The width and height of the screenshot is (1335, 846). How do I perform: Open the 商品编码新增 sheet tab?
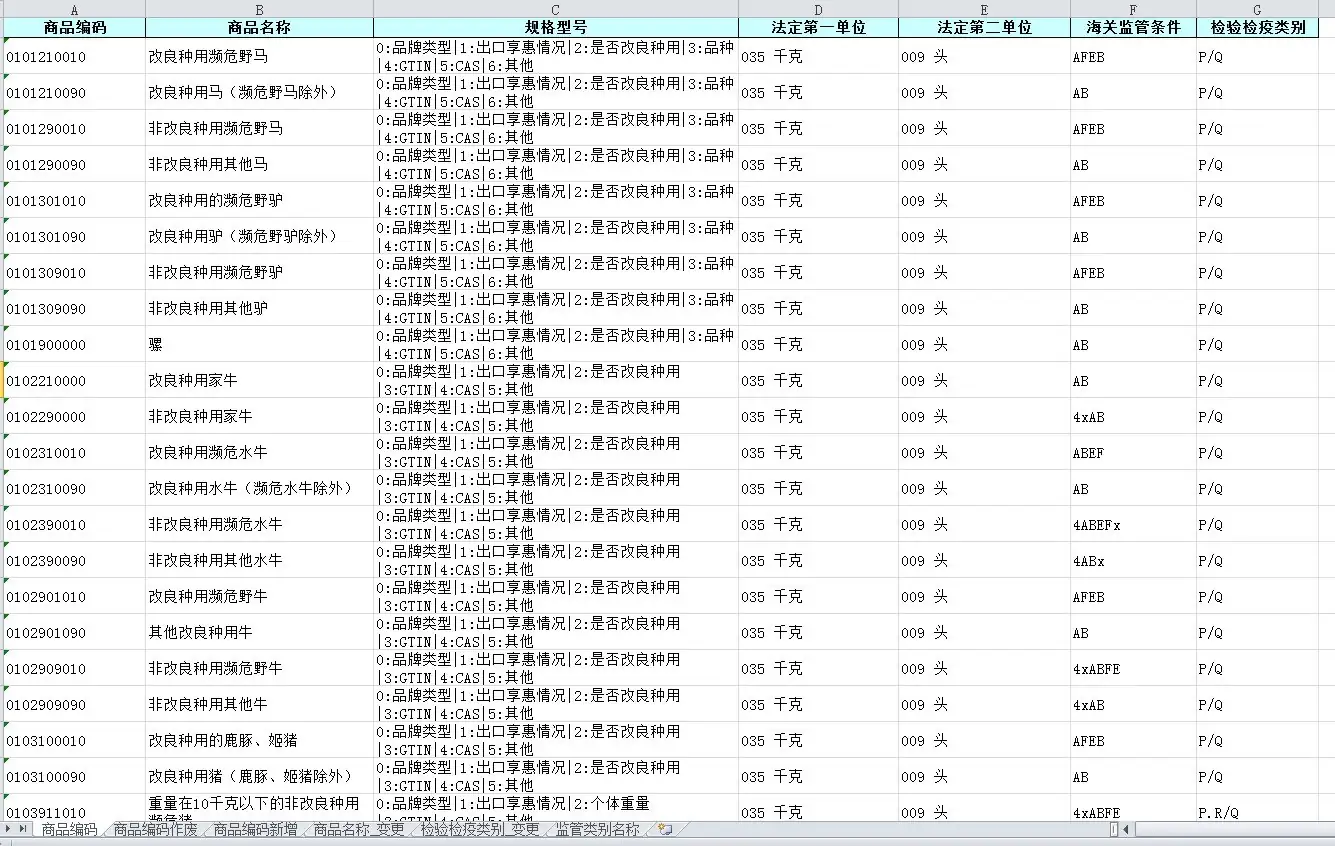[x=255, y=831]
